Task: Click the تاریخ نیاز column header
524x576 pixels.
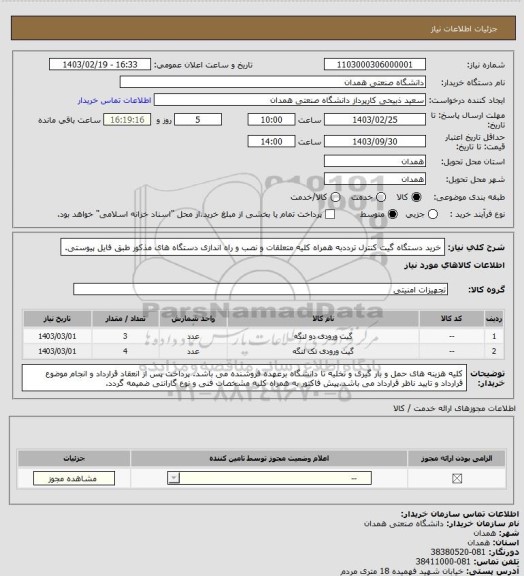Action: coord(57,319)
